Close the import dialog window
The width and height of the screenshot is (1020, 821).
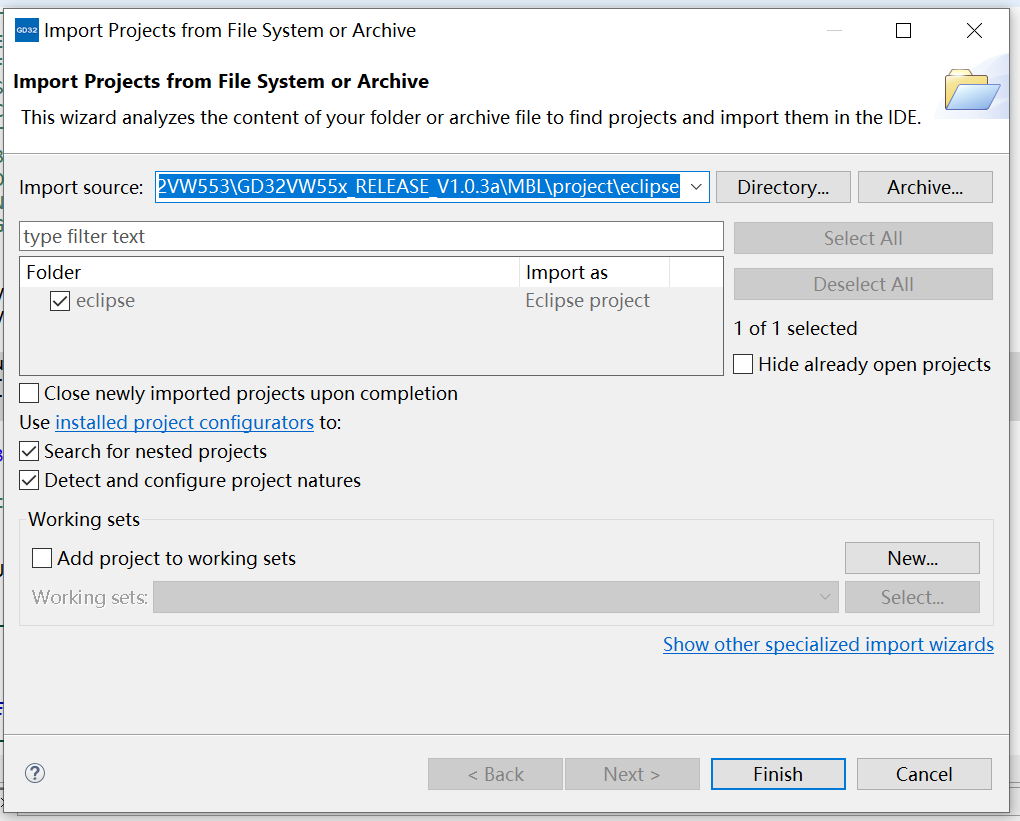click(974, 31)
